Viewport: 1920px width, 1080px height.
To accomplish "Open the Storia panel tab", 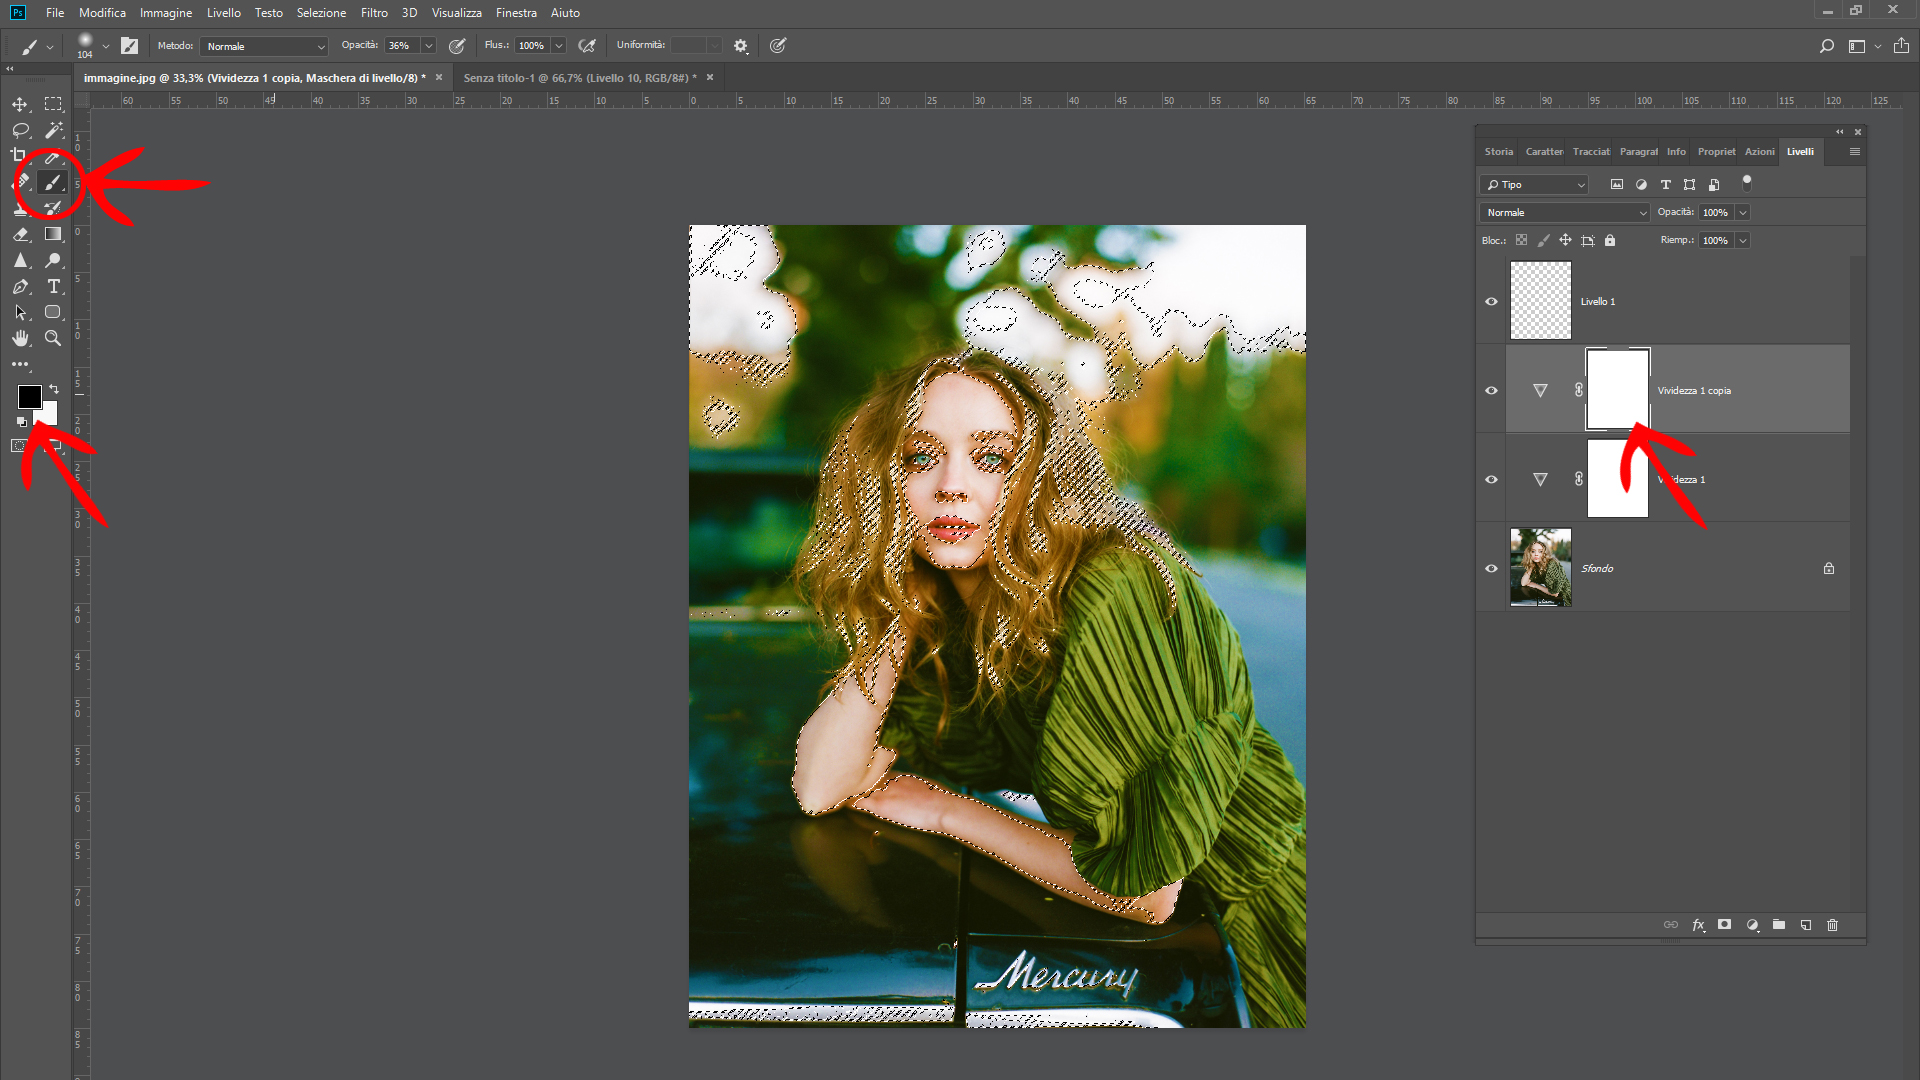I will tap(1498, 152).
